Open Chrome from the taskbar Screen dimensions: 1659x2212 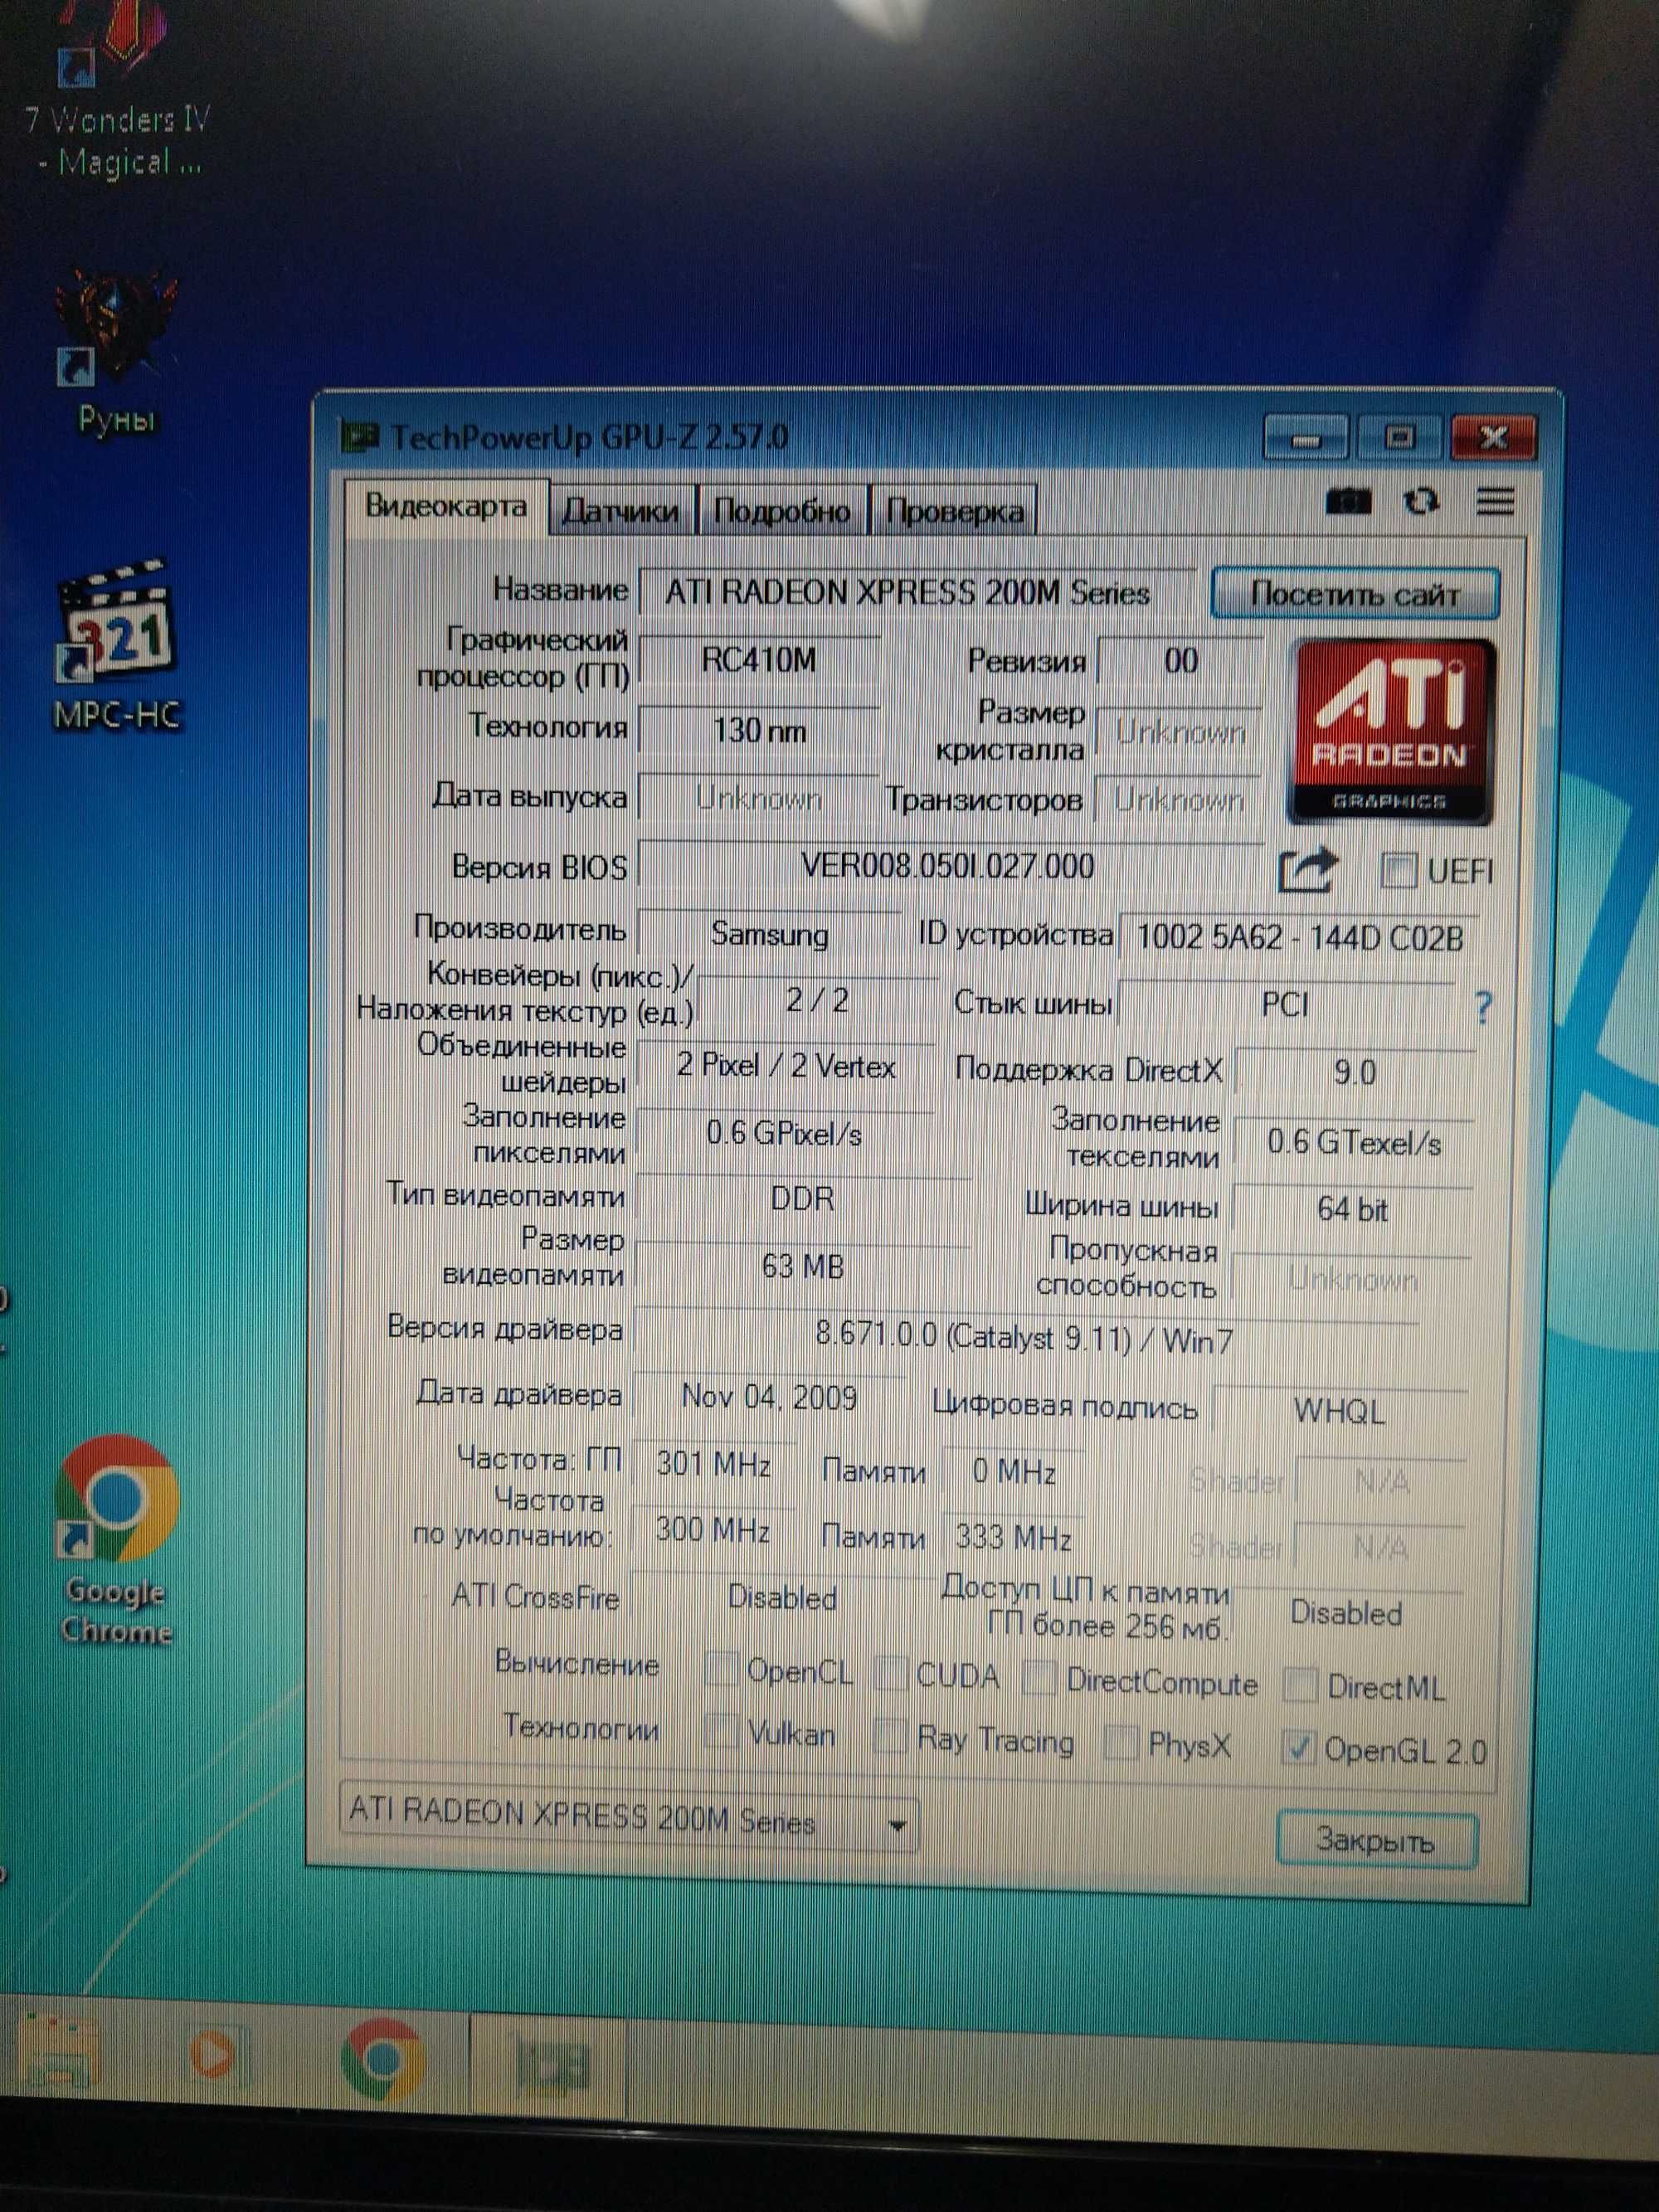tap(382, 2058)
